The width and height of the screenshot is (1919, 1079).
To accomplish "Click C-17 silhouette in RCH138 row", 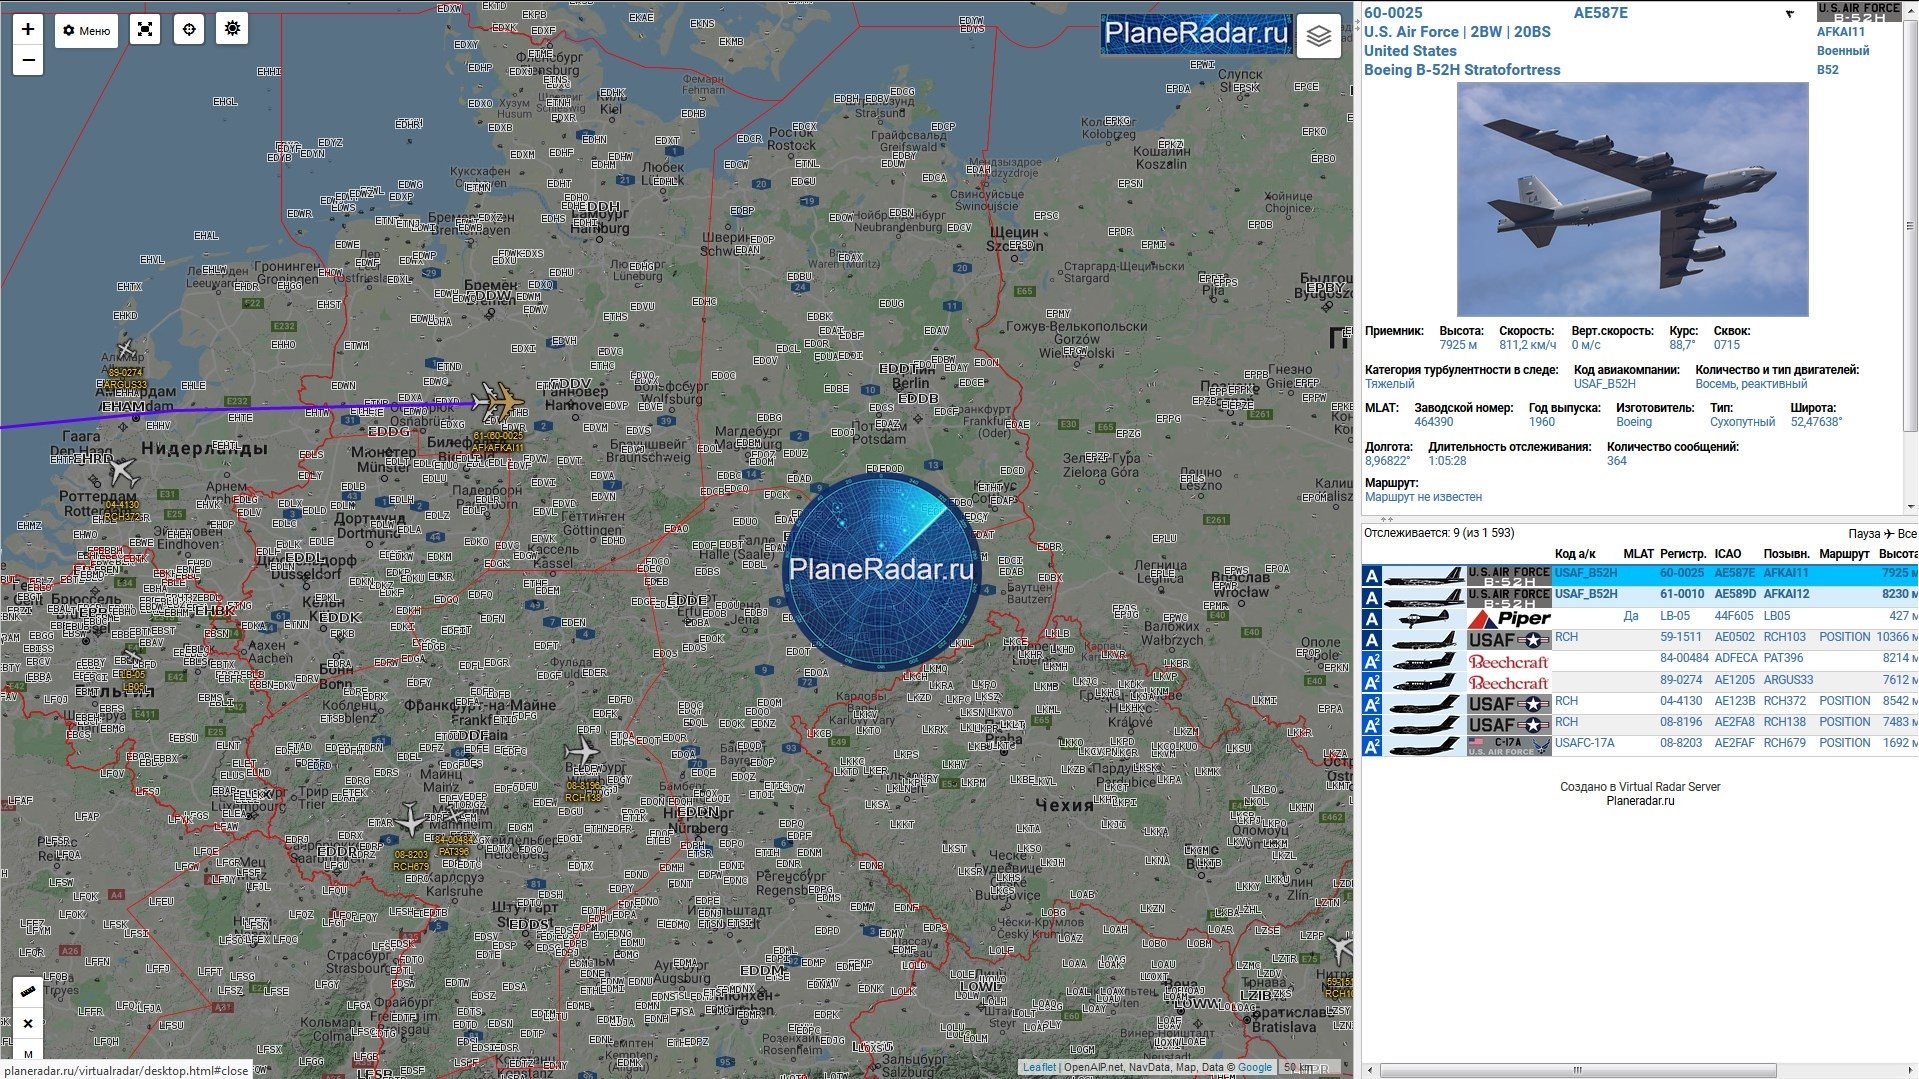I will 1424,724.
